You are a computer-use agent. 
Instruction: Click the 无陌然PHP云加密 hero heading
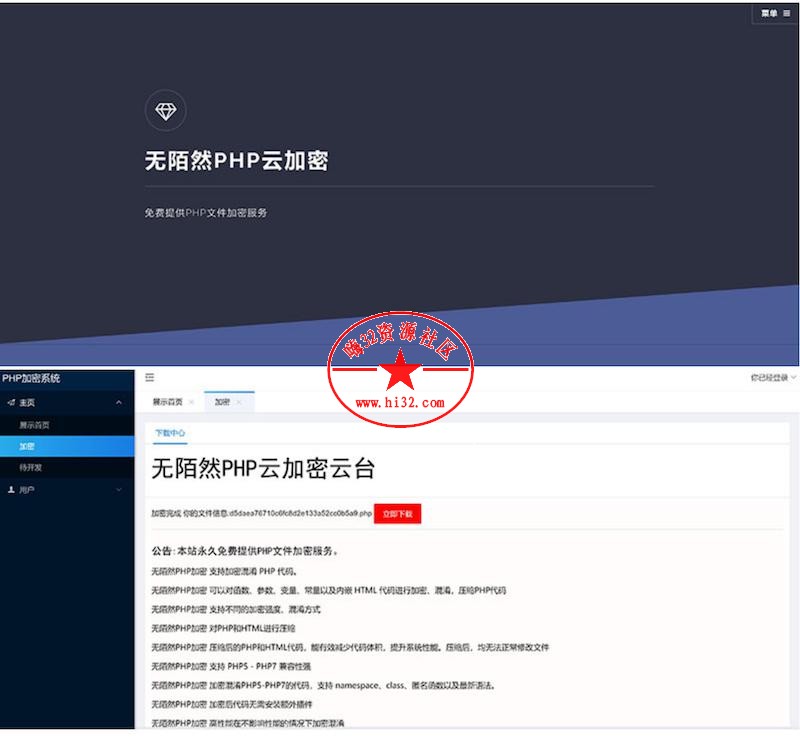(x=236, y=161)
